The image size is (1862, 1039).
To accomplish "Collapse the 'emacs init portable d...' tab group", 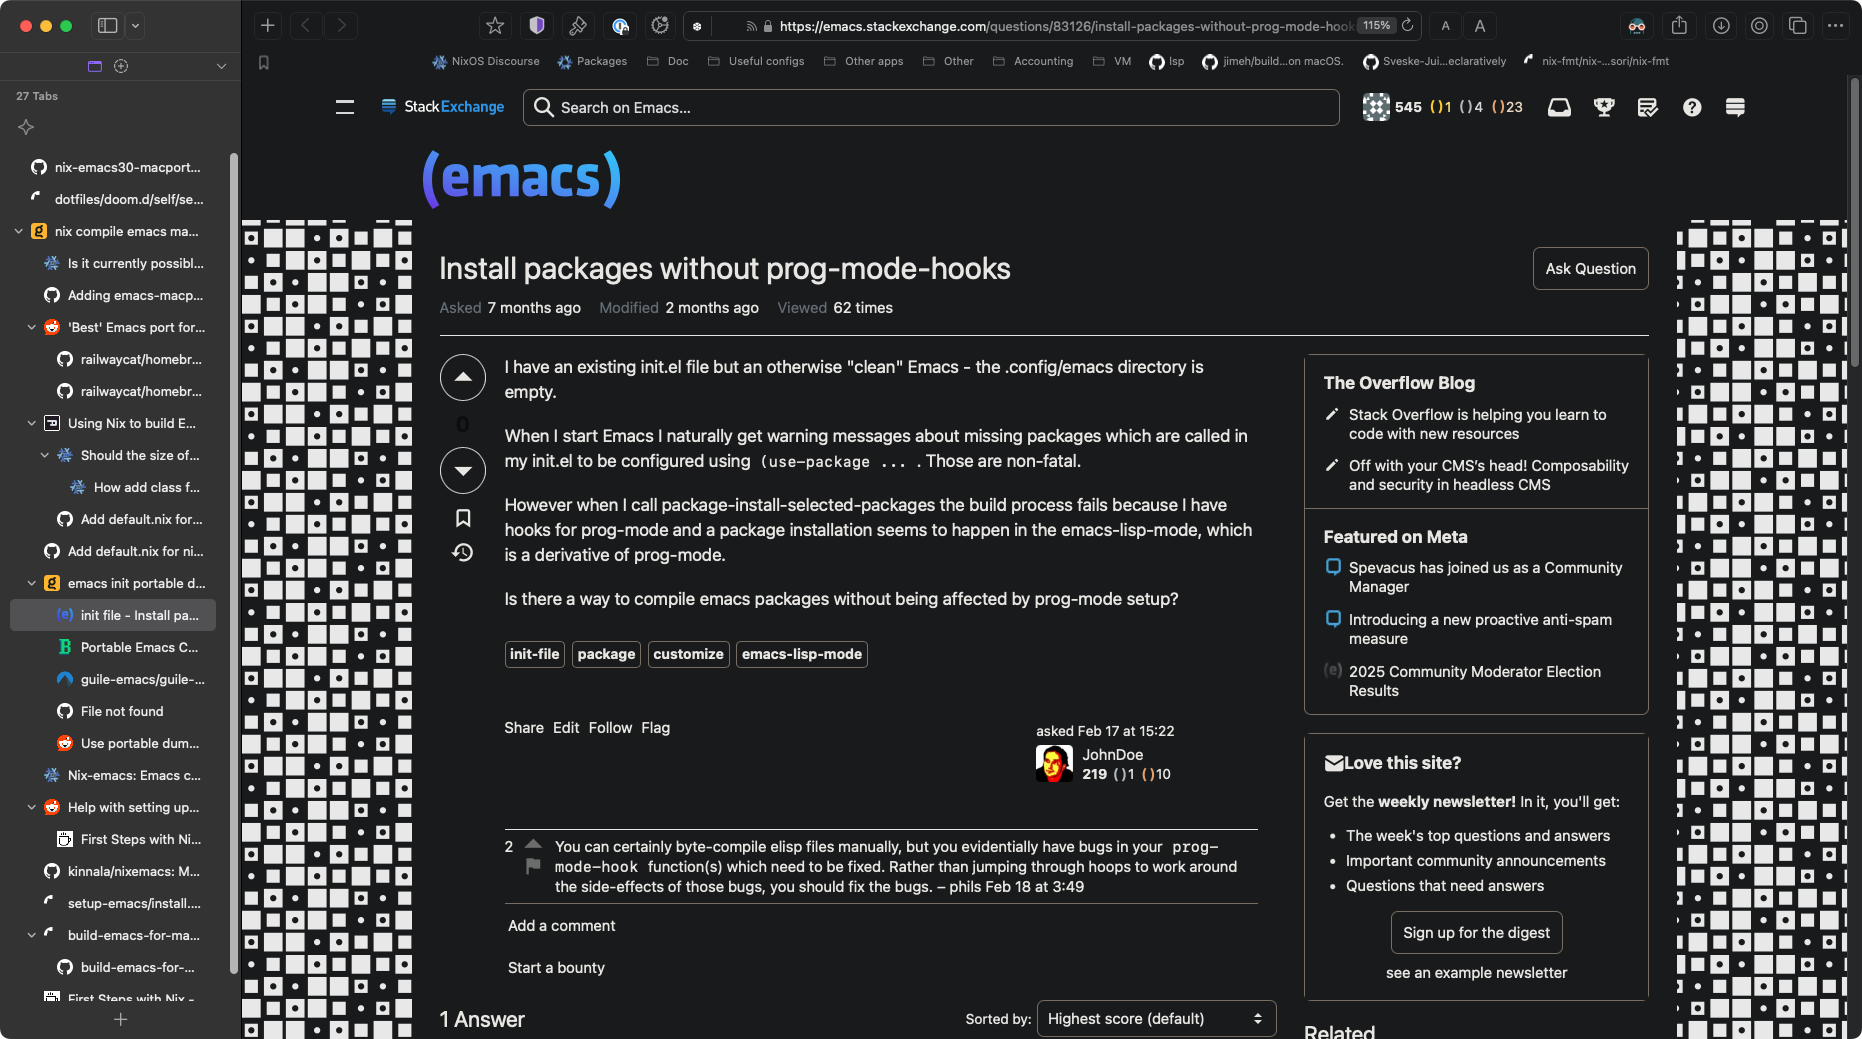I will point(32,583).
